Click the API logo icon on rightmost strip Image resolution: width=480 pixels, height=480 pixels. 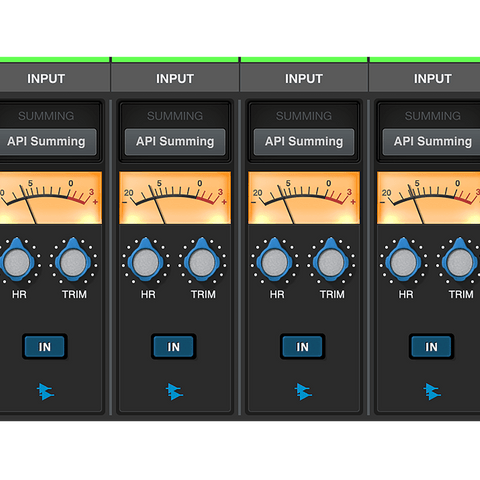tap(432, 392)
